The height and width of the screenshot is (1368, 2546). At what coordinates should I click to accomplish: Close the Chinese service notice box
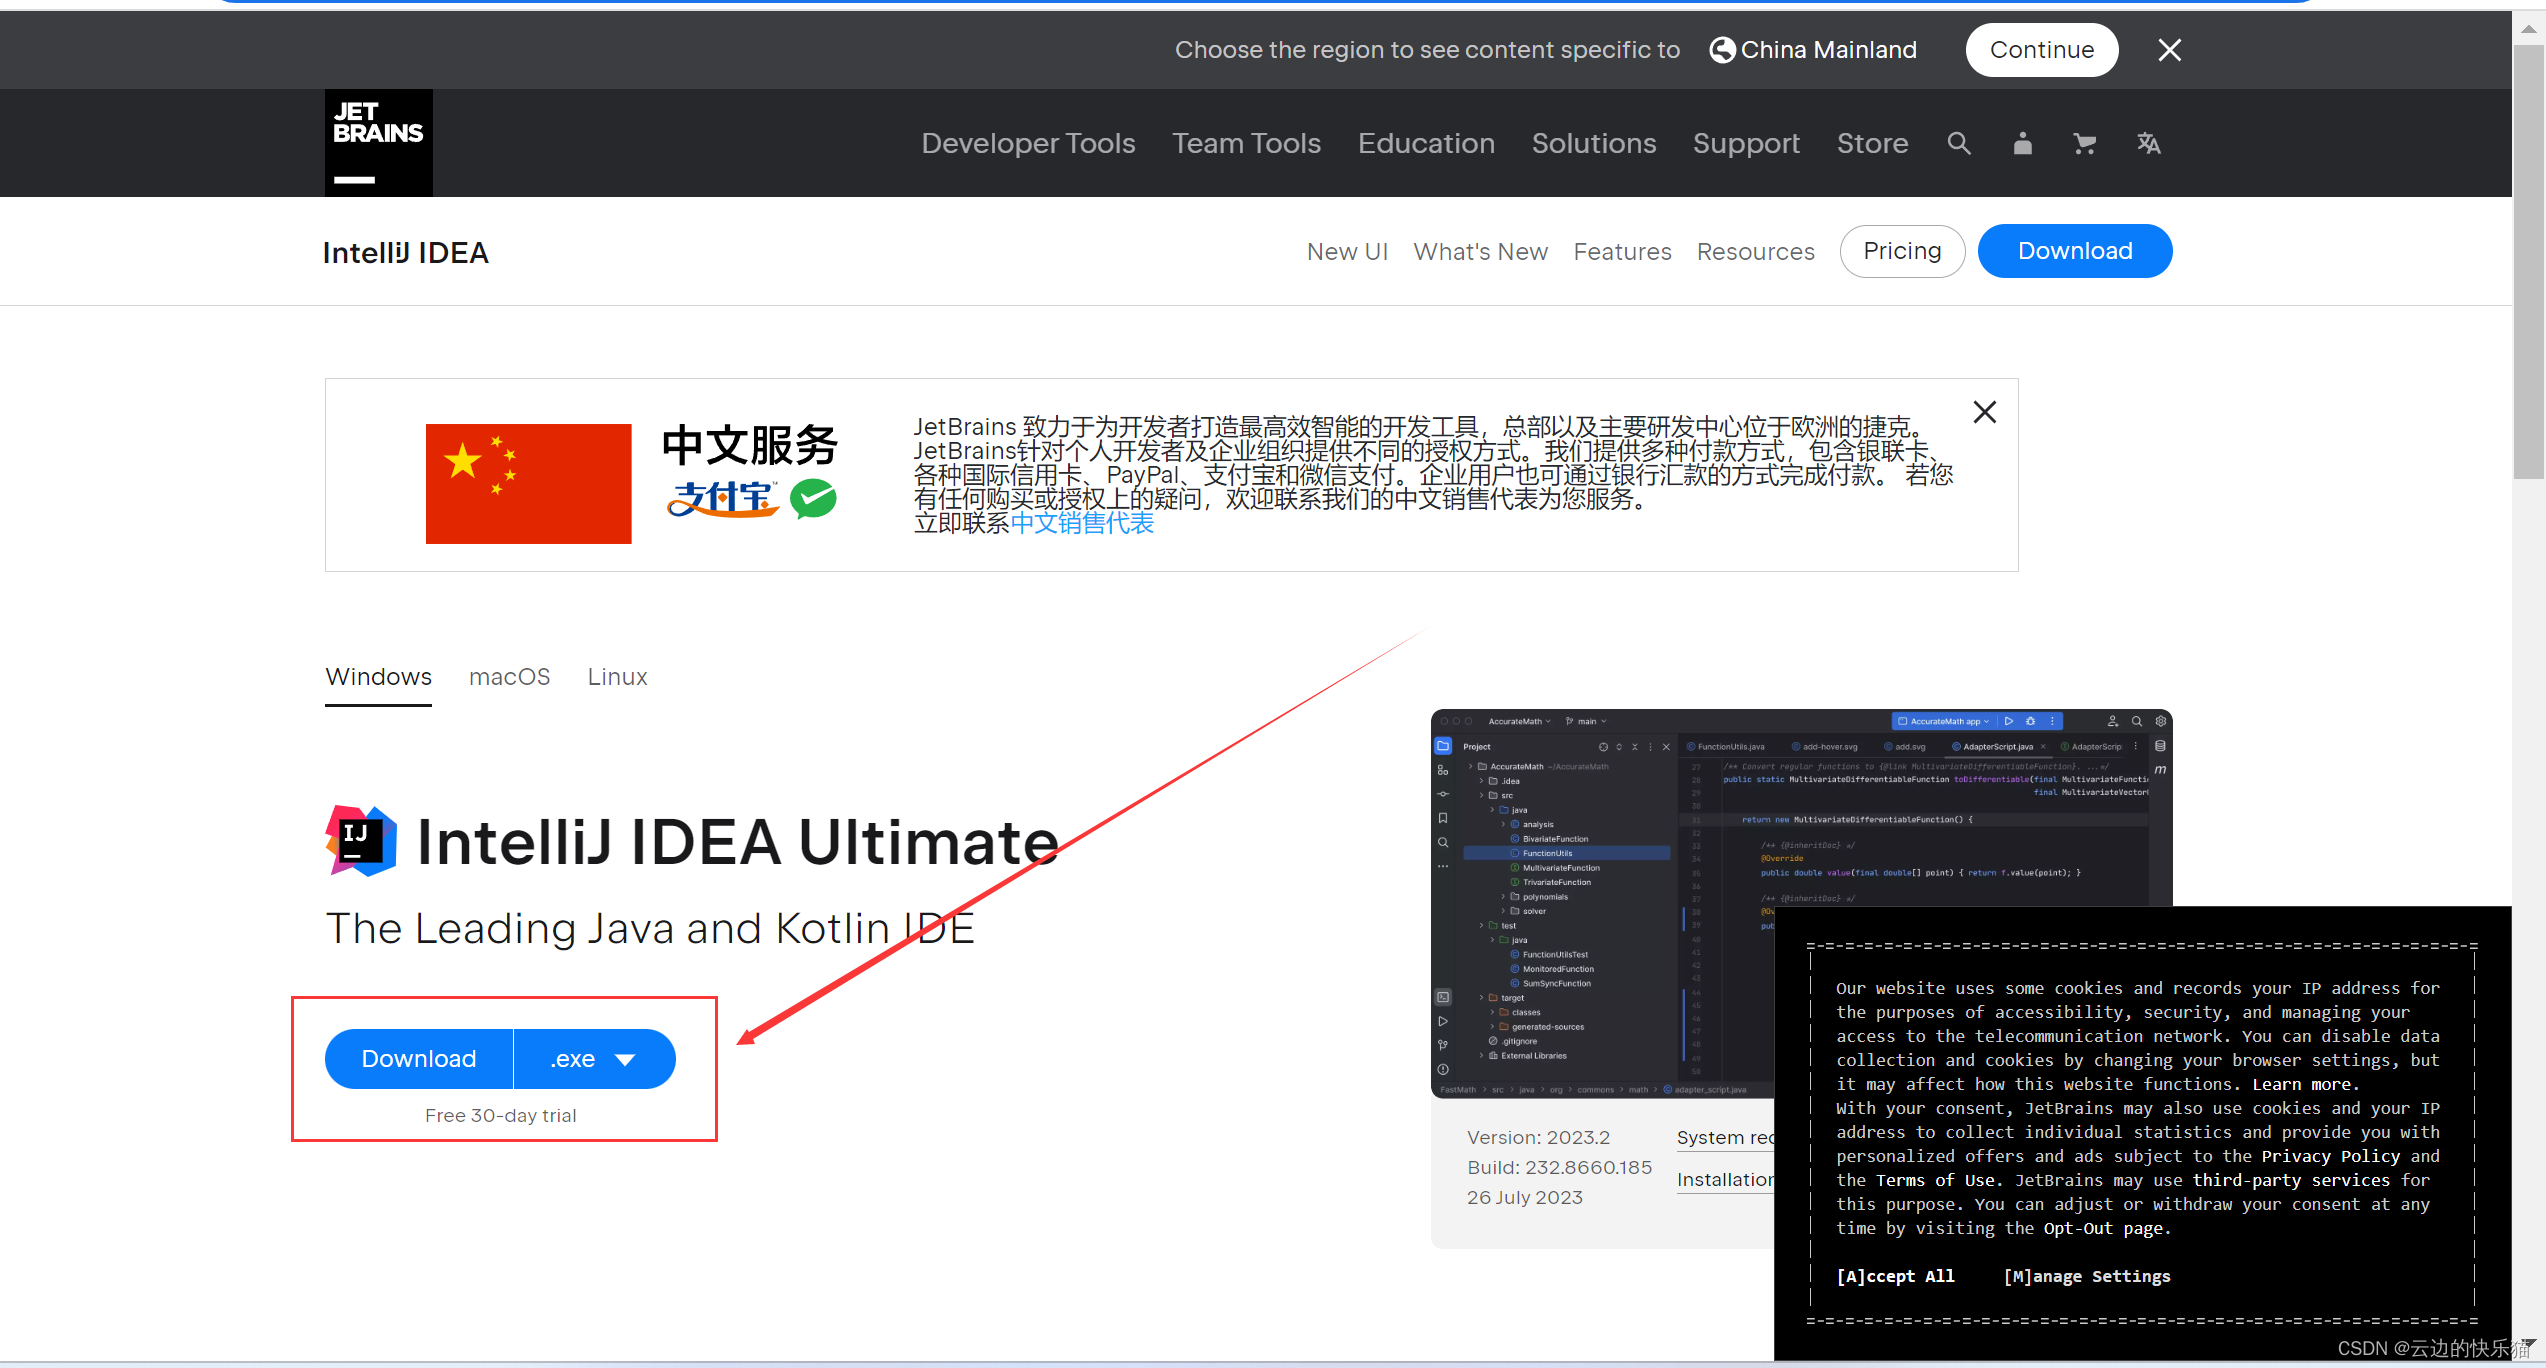[x=1984, y=412]
